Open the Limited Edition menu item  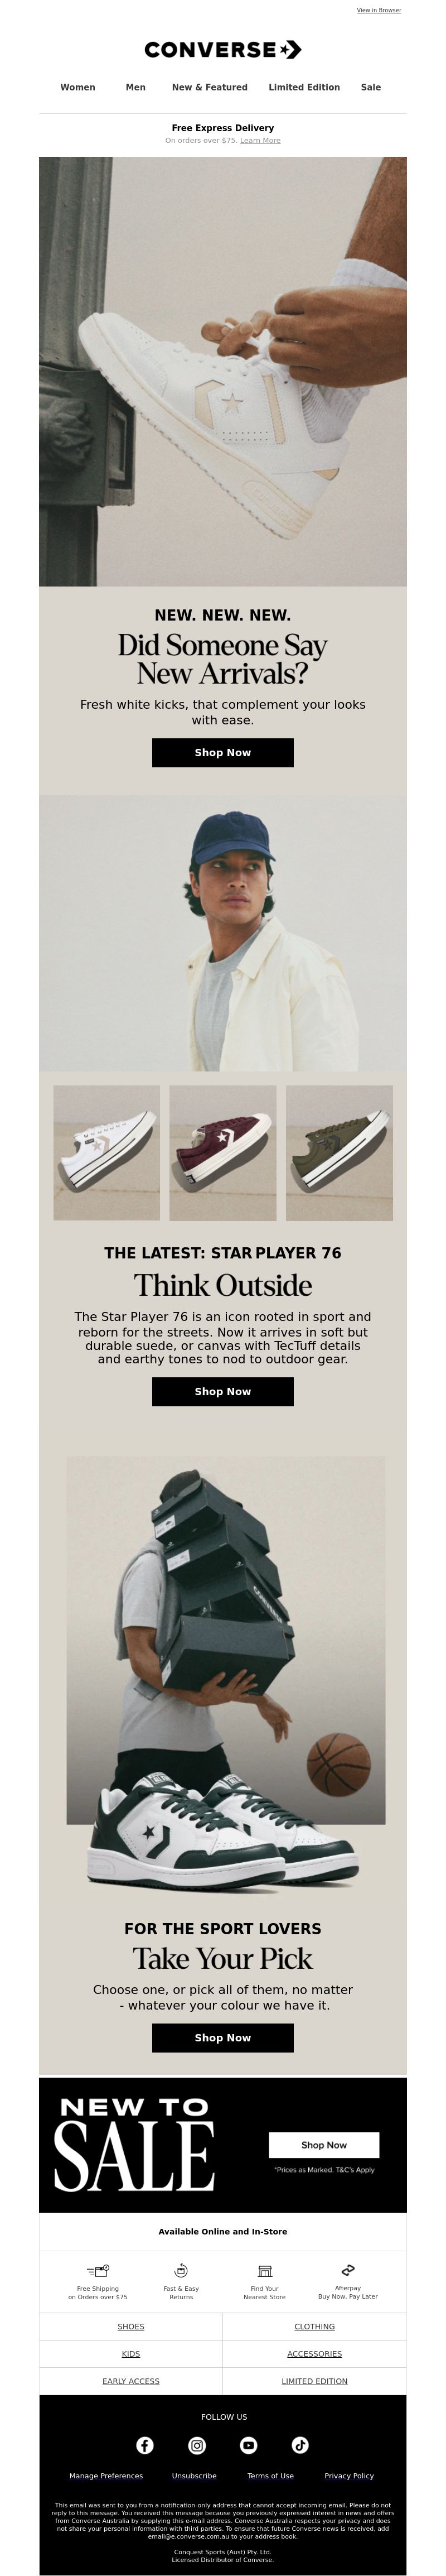pyautogui.click(x=304, y=87)
